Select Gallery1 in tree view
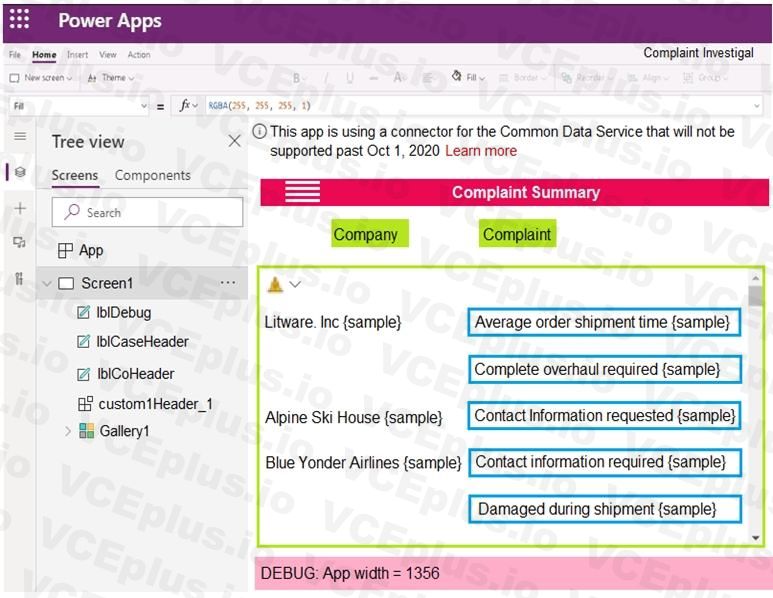This screenshot has height=598, width=773. click(124, 431)
